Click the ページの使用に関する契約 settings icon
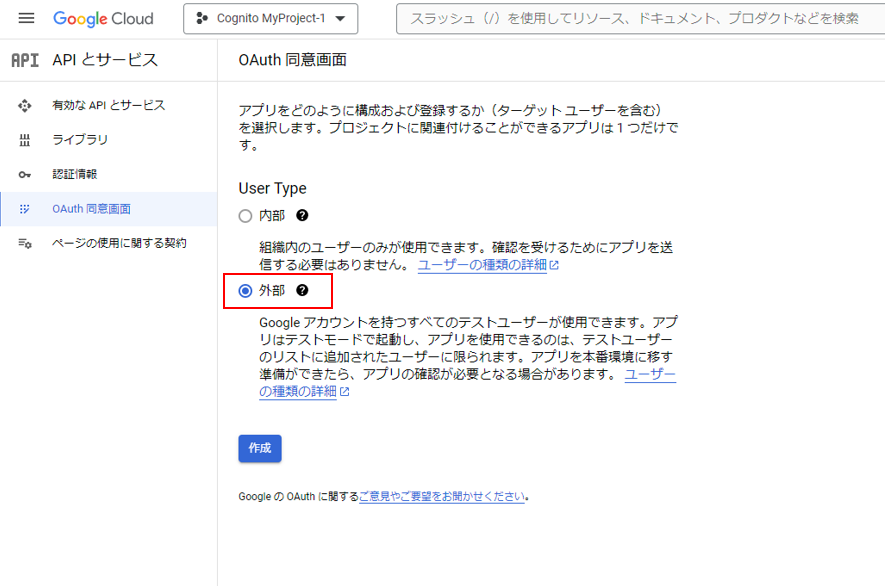The height and width of the screenshot is (586, 885). pos(25,243)
